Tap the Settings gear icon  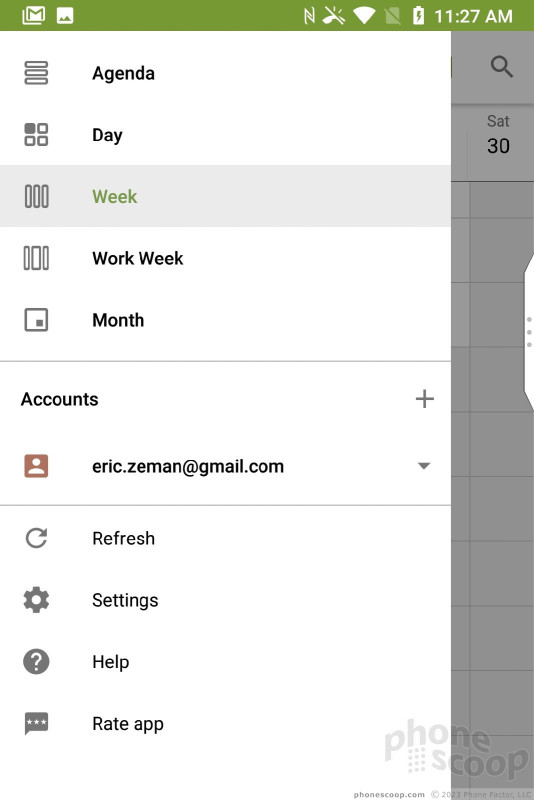pos(36,599)
